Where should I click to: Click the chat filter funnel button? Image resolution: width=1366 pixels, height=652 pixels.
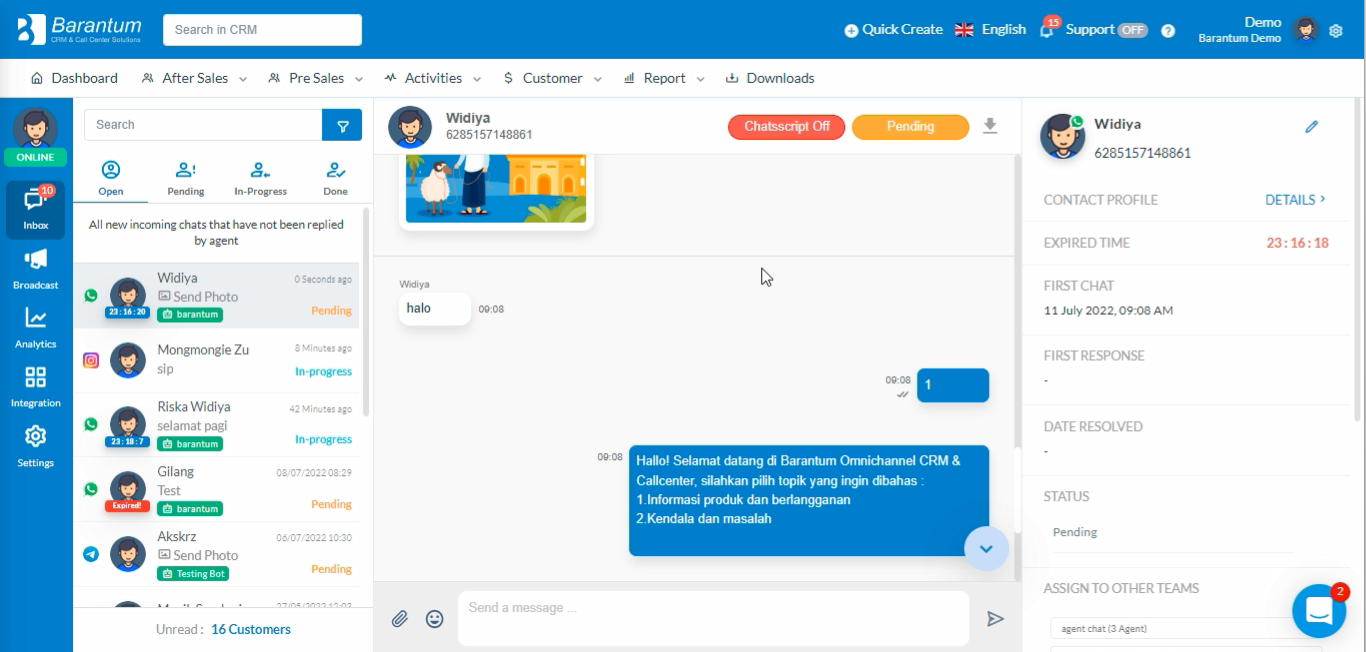pos(343,125)
